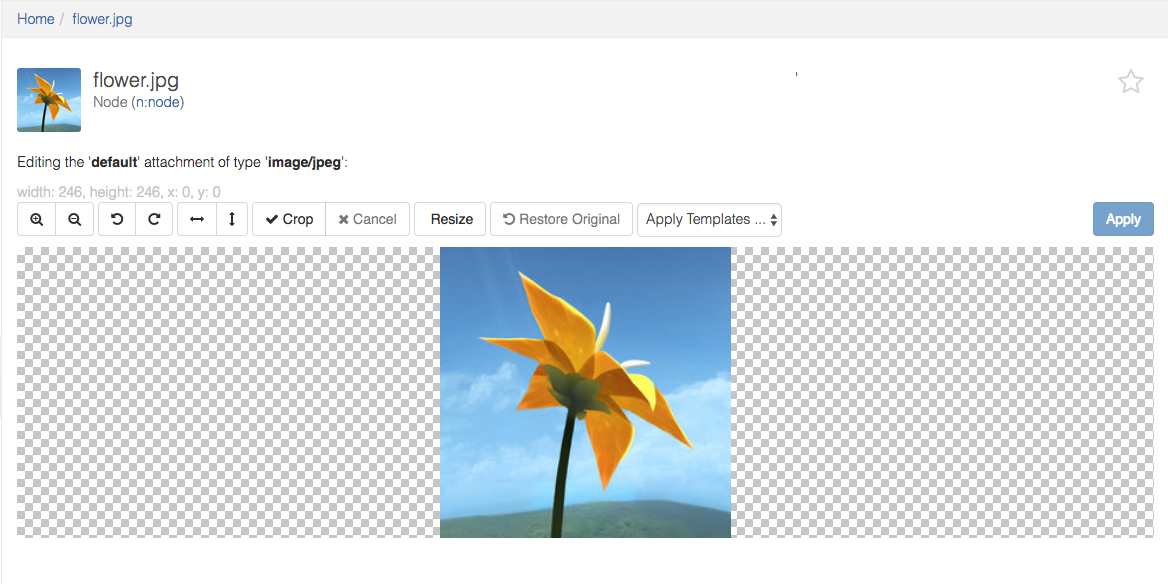The height and width of the screenshot is (584, 1168).
Task: Open the Apply Templates dropdown
Action: click(x=709, y=220)
